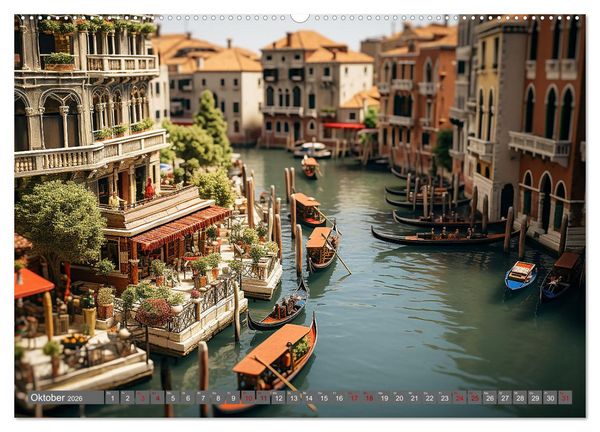The height and width of the screenshot is (432, 600).
Task: Select day 1 in the calendar strip
Action: (x=112, y=398)
